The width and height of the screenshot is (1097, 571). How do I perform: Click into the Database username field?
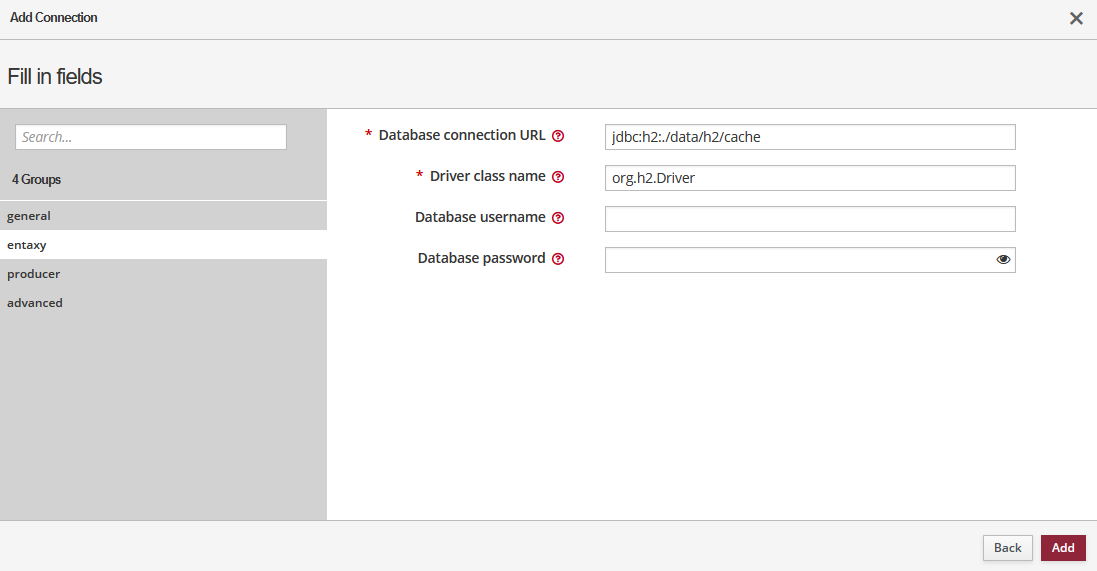point(810,219)
